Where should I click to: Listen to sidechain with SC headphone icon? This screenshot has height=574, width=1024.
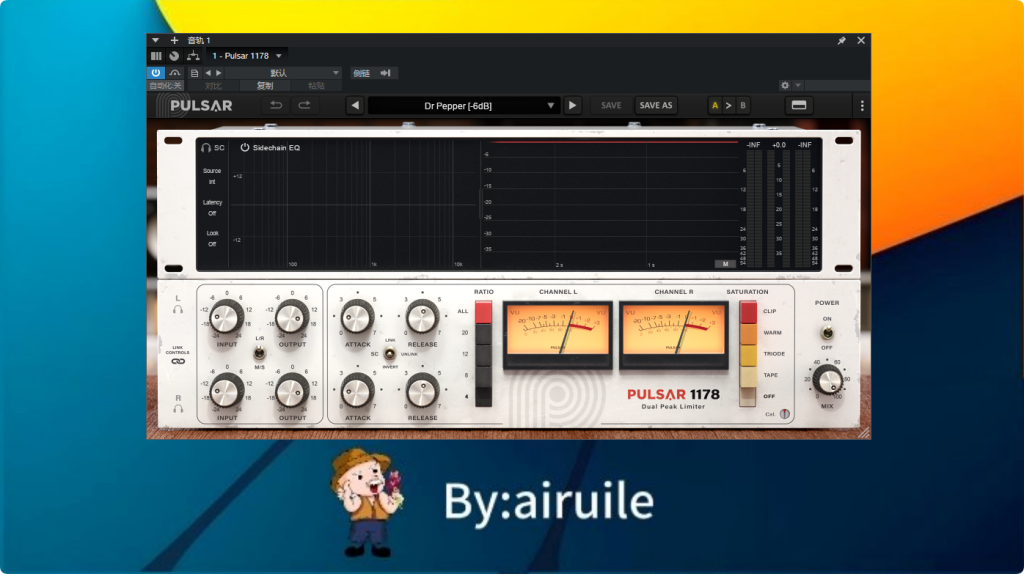click(206, 148)
